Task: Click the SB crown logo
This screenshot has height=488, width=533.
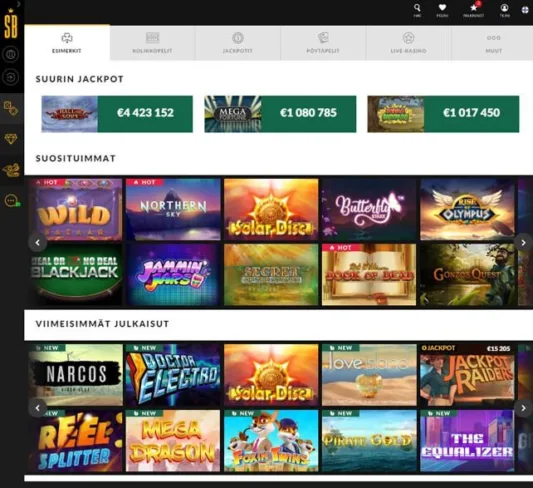Action: tap(11, 25)
